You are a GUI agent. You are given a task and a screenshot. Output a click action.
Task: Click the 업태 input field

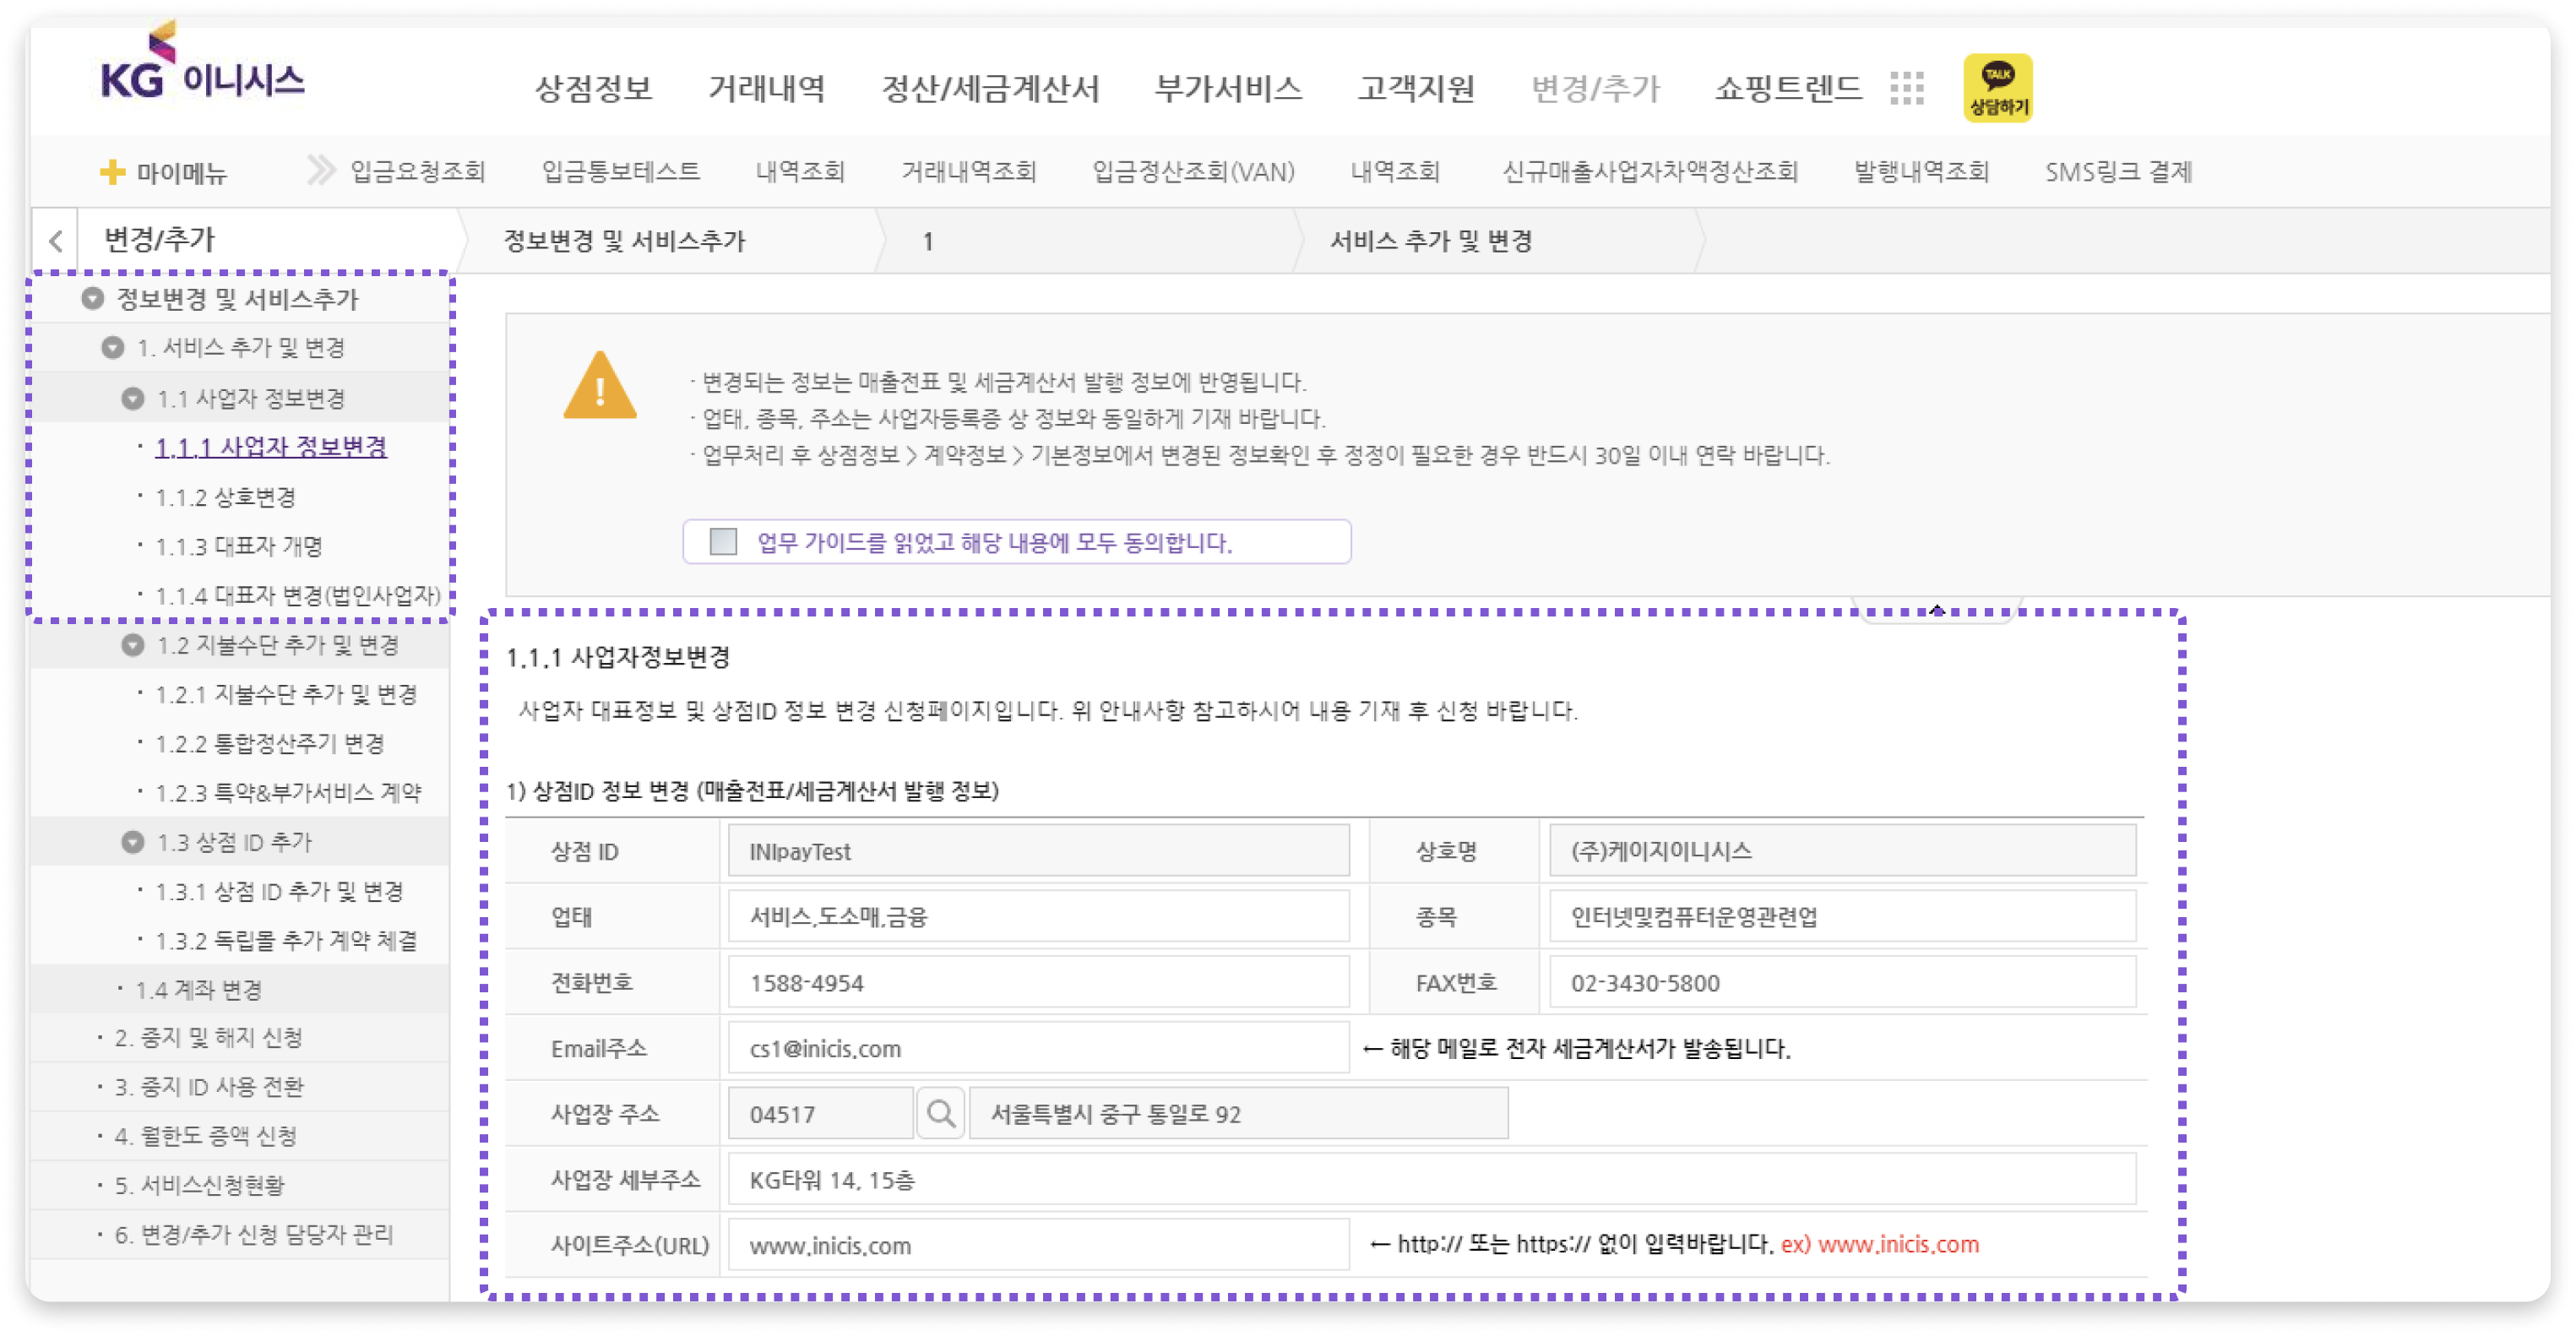1038,916
